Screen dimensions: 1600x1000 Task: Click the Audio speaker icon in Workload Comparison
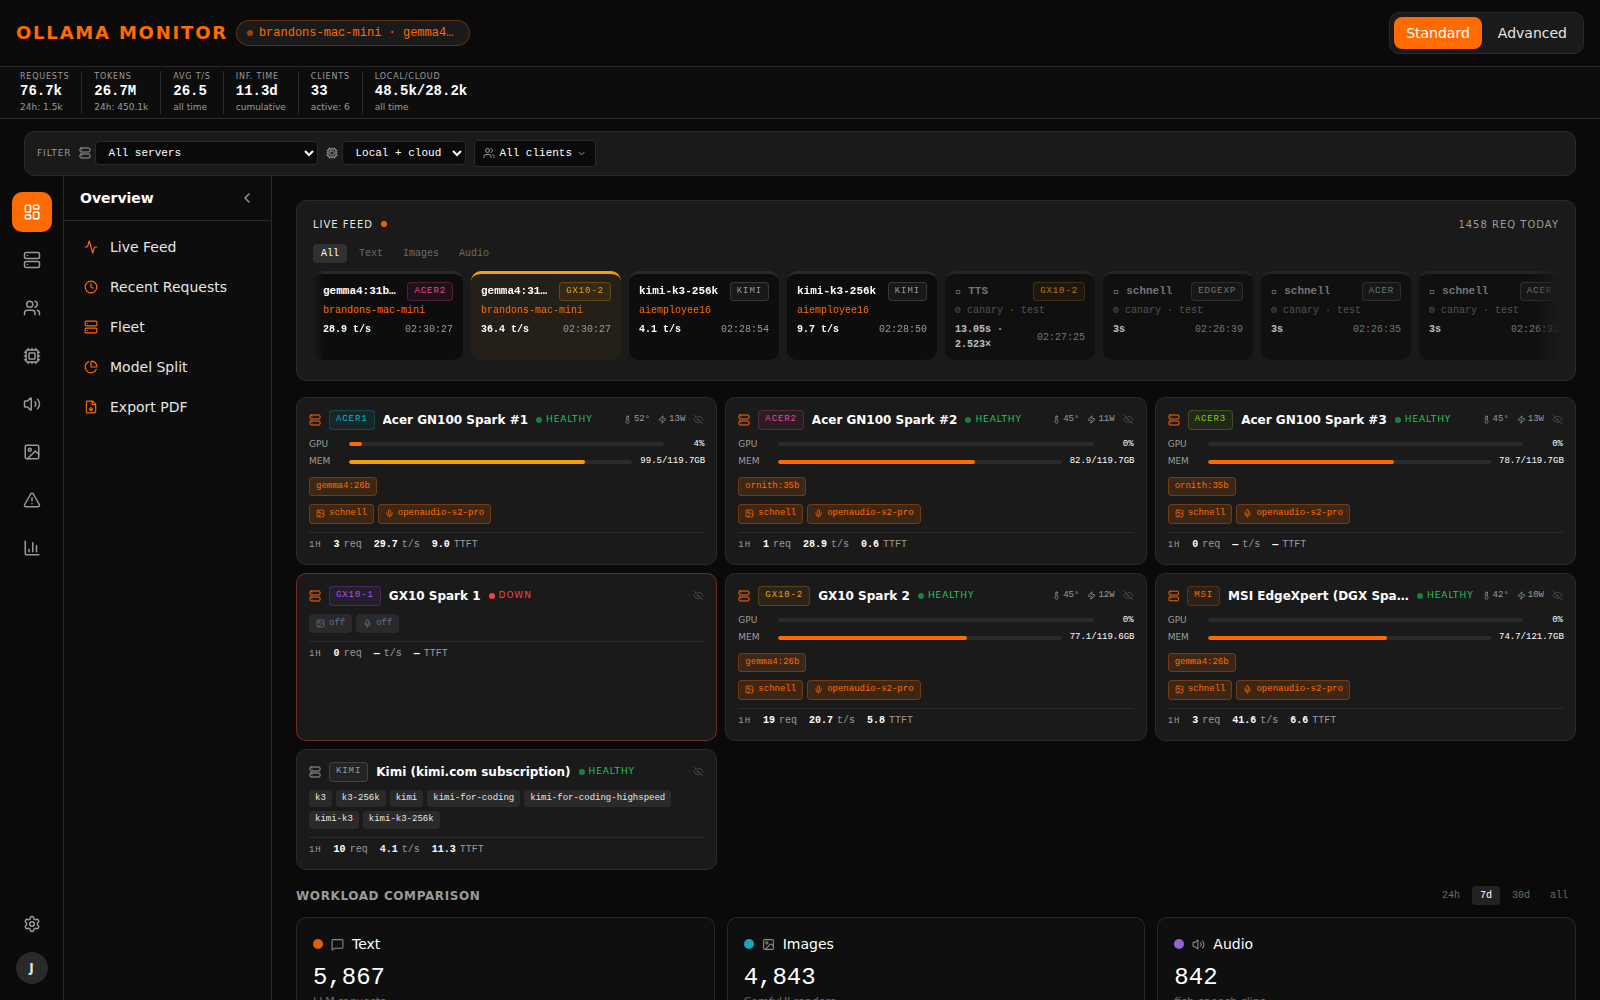tap(1198, 944)
